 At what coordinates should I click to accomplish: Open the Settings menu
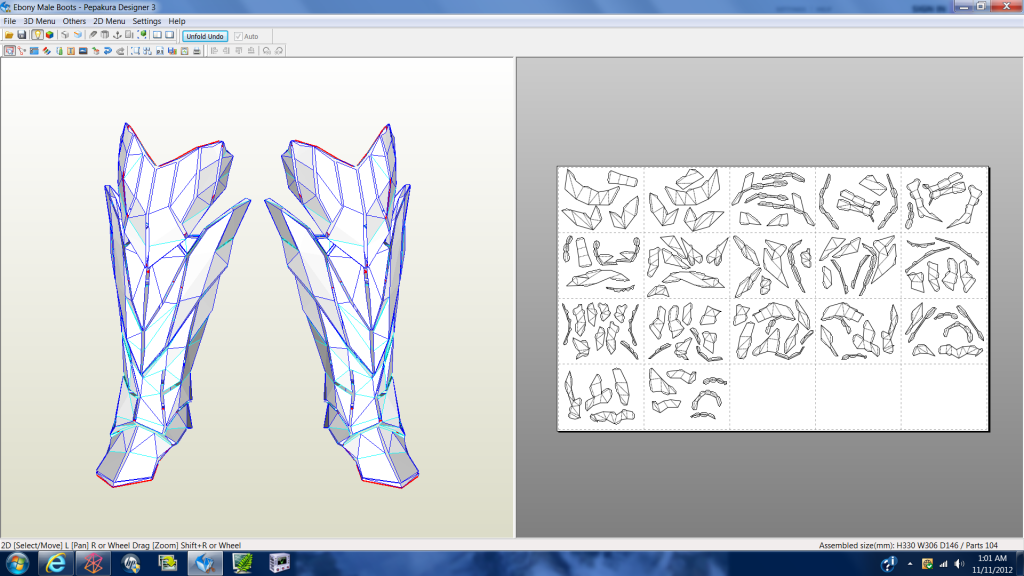(147, 21)
